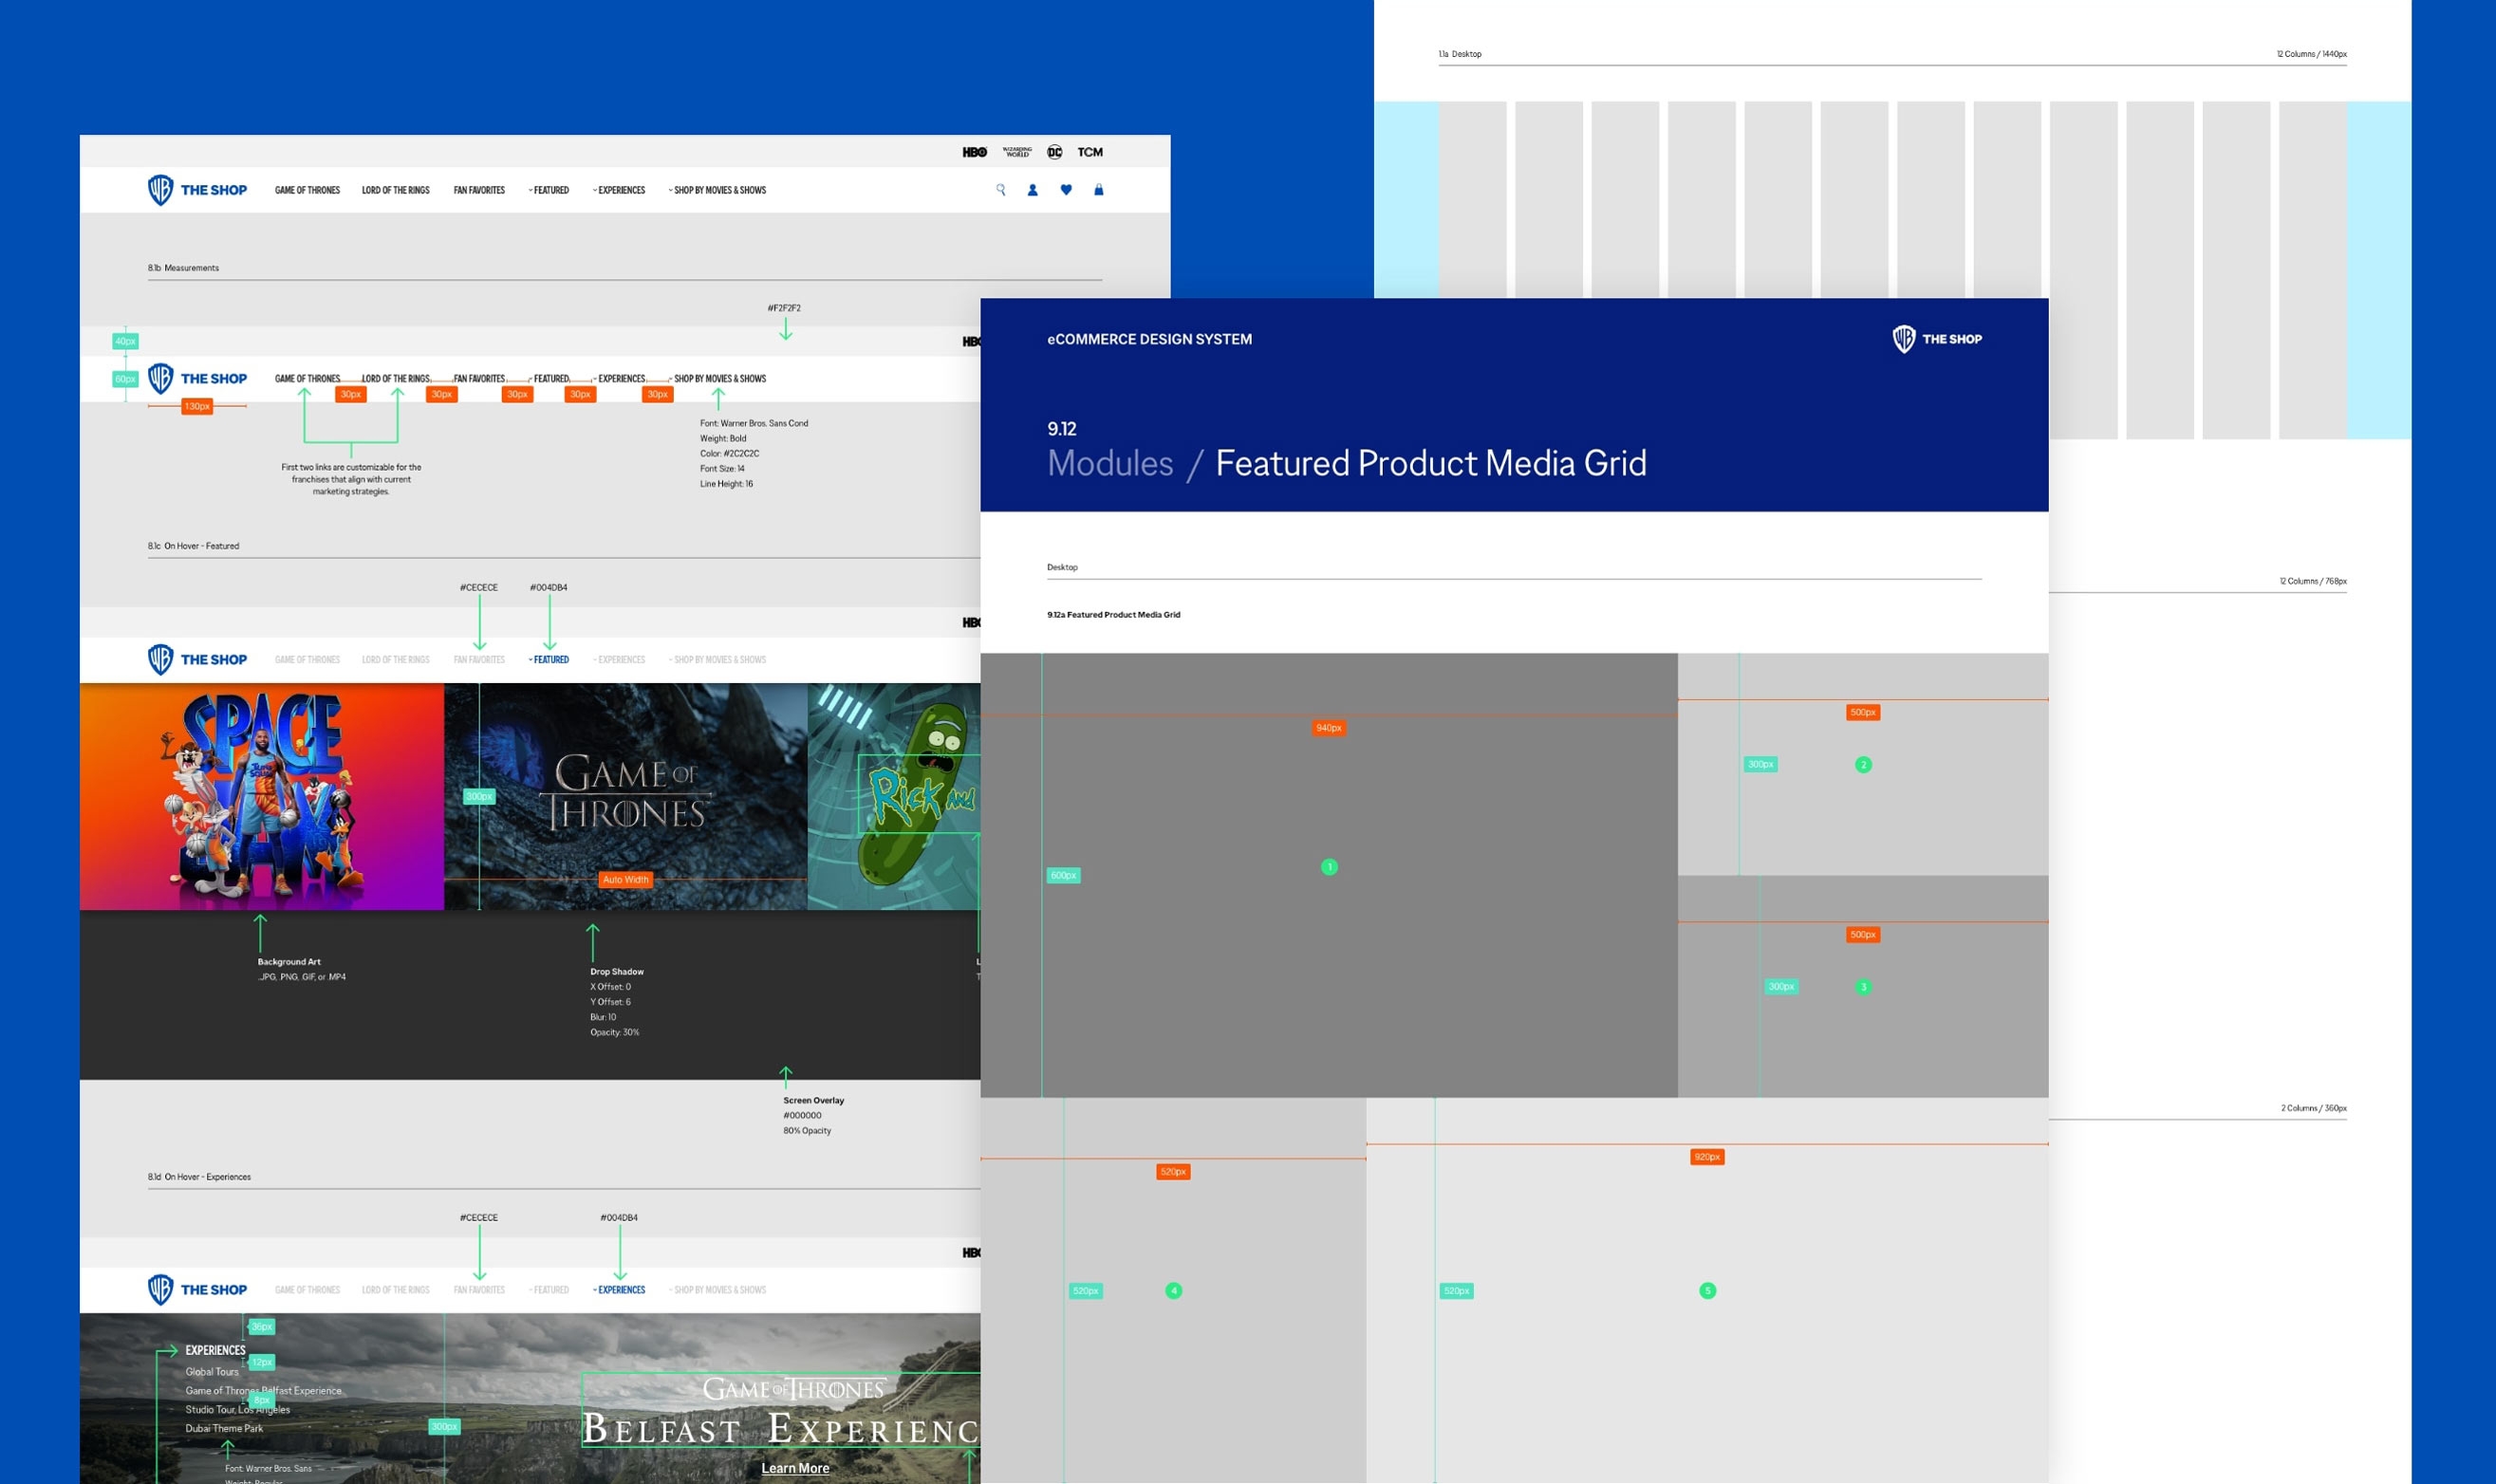Open the Space Jam featured tile
This screenshot has width=2496, height=1484.
click(262, 796)
